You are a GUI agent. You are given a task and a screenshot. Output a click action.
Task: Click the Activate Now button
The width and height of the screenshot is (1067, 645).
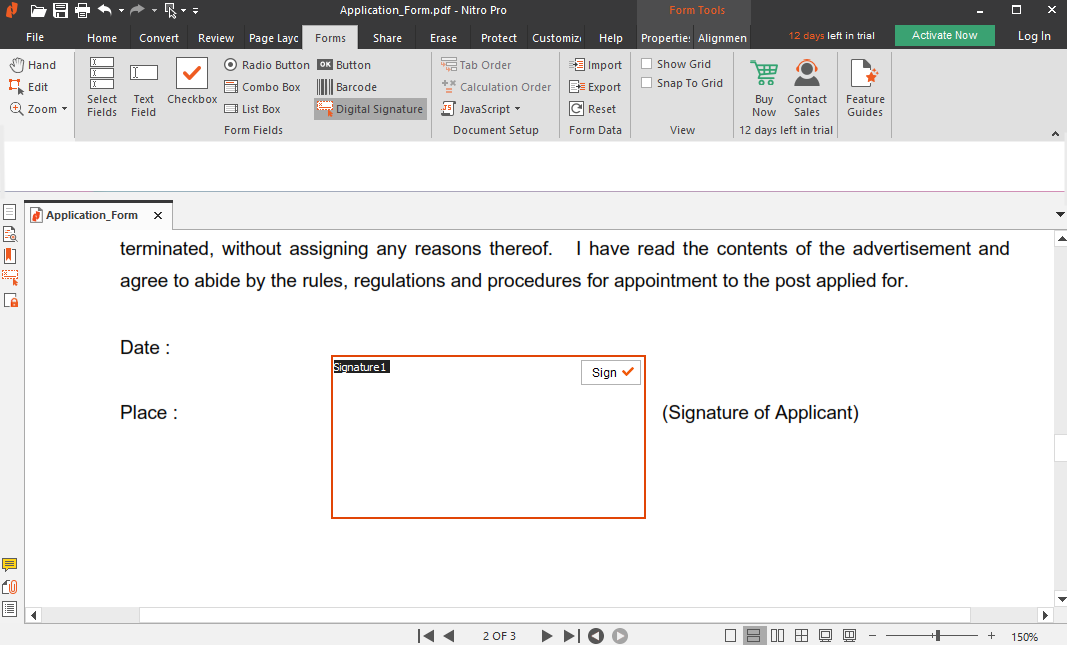tap(943, 34)
